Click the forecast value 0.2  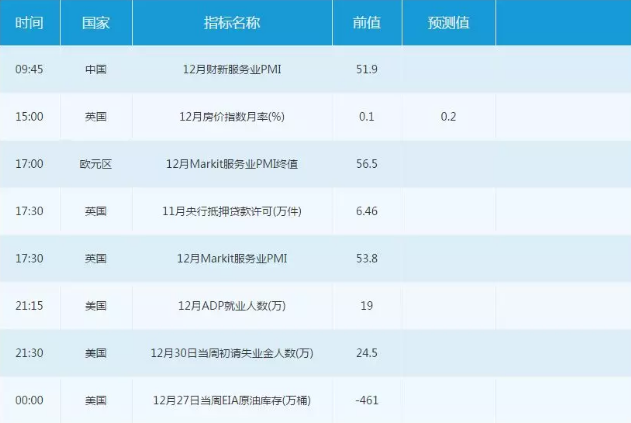pyautogui.click(x=448, y=117)
